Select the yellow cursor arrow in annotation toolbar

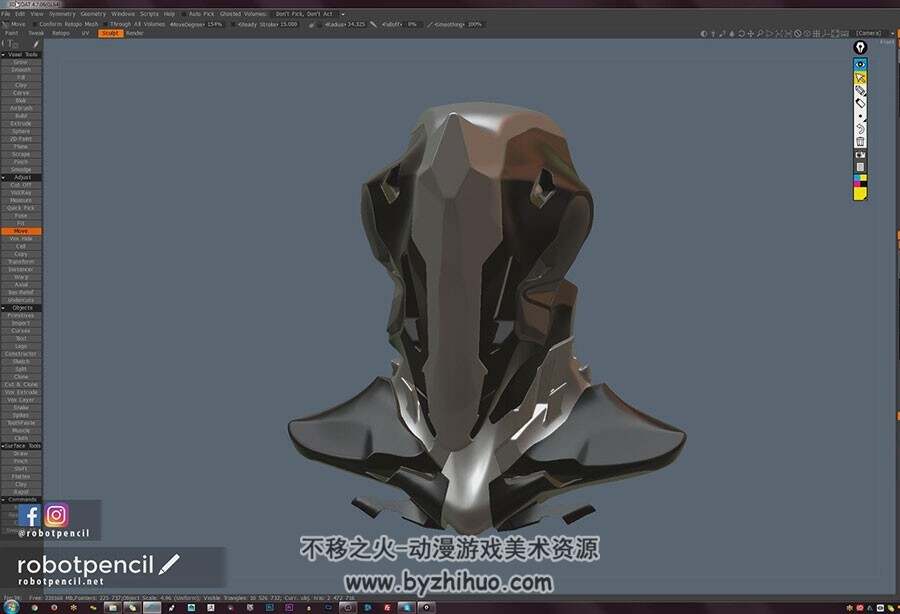(x=860, y=77)
